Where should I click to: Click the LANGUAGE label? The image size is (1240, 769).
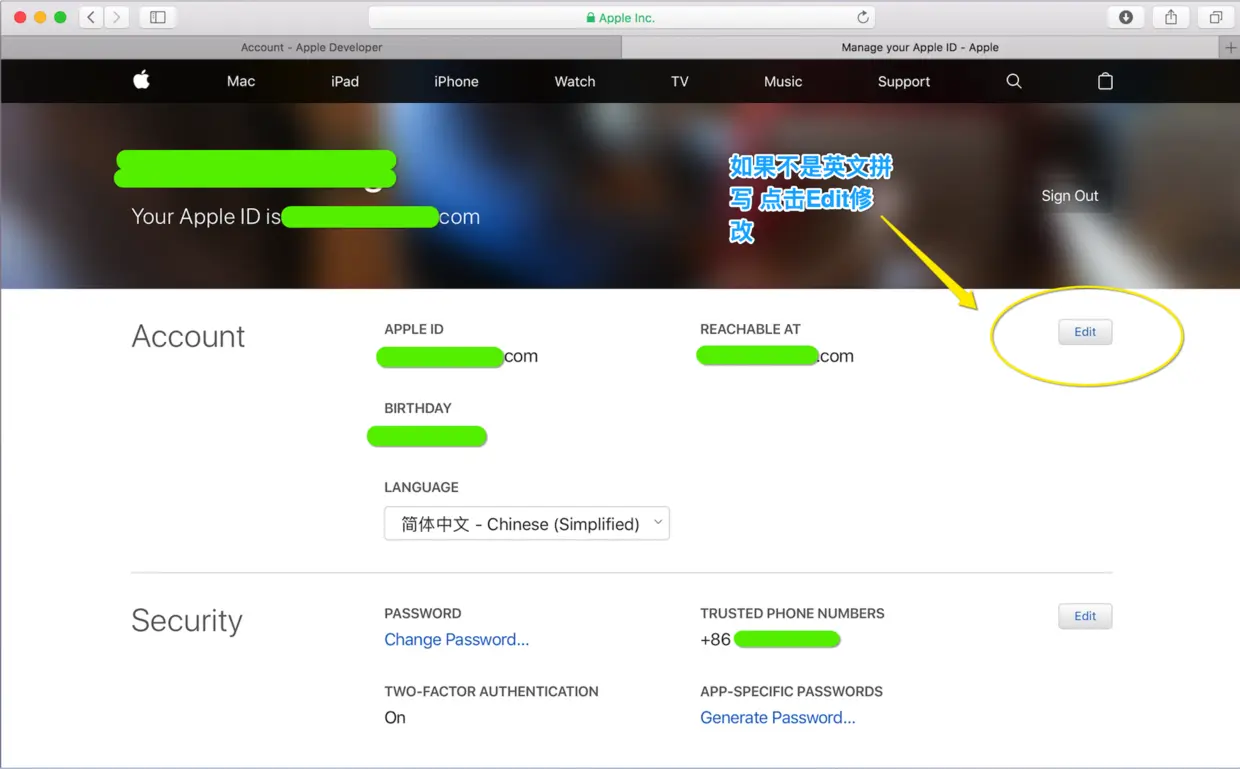pos(421,487)
